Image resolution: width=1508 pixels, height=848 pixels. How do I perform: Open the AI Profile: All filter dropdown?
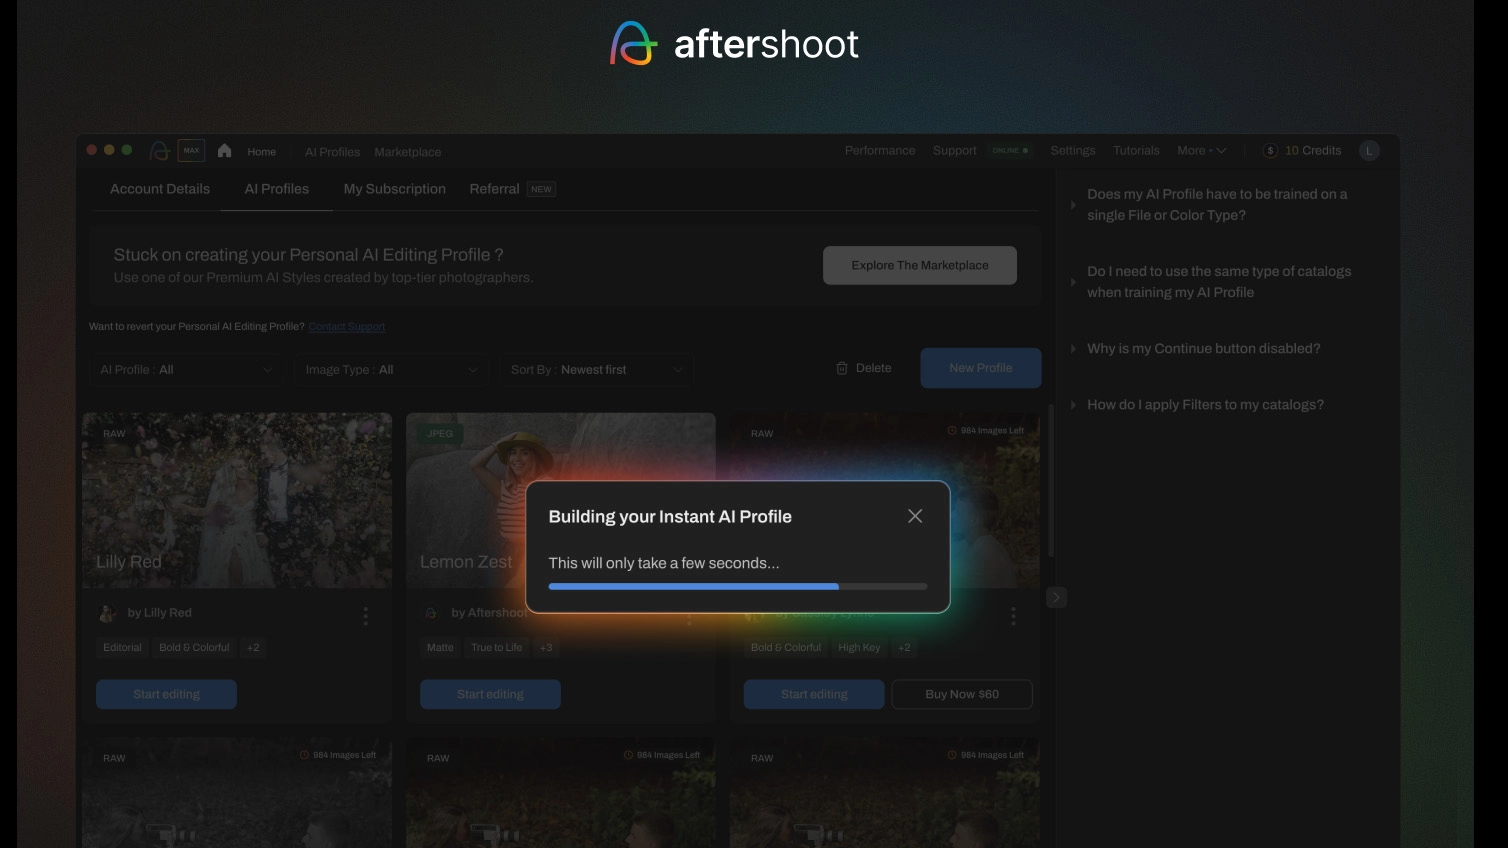click(187, 370)
